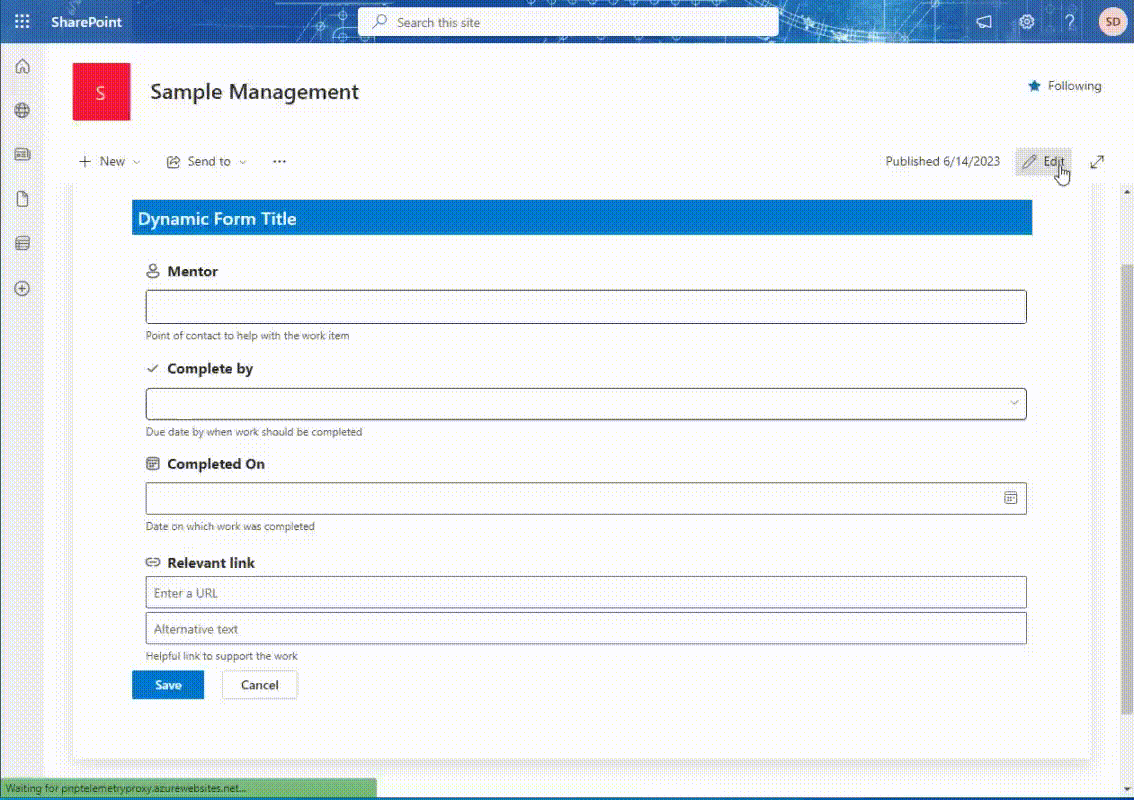
Task: Click the Create plus circle icon
Action: (22, 288)
